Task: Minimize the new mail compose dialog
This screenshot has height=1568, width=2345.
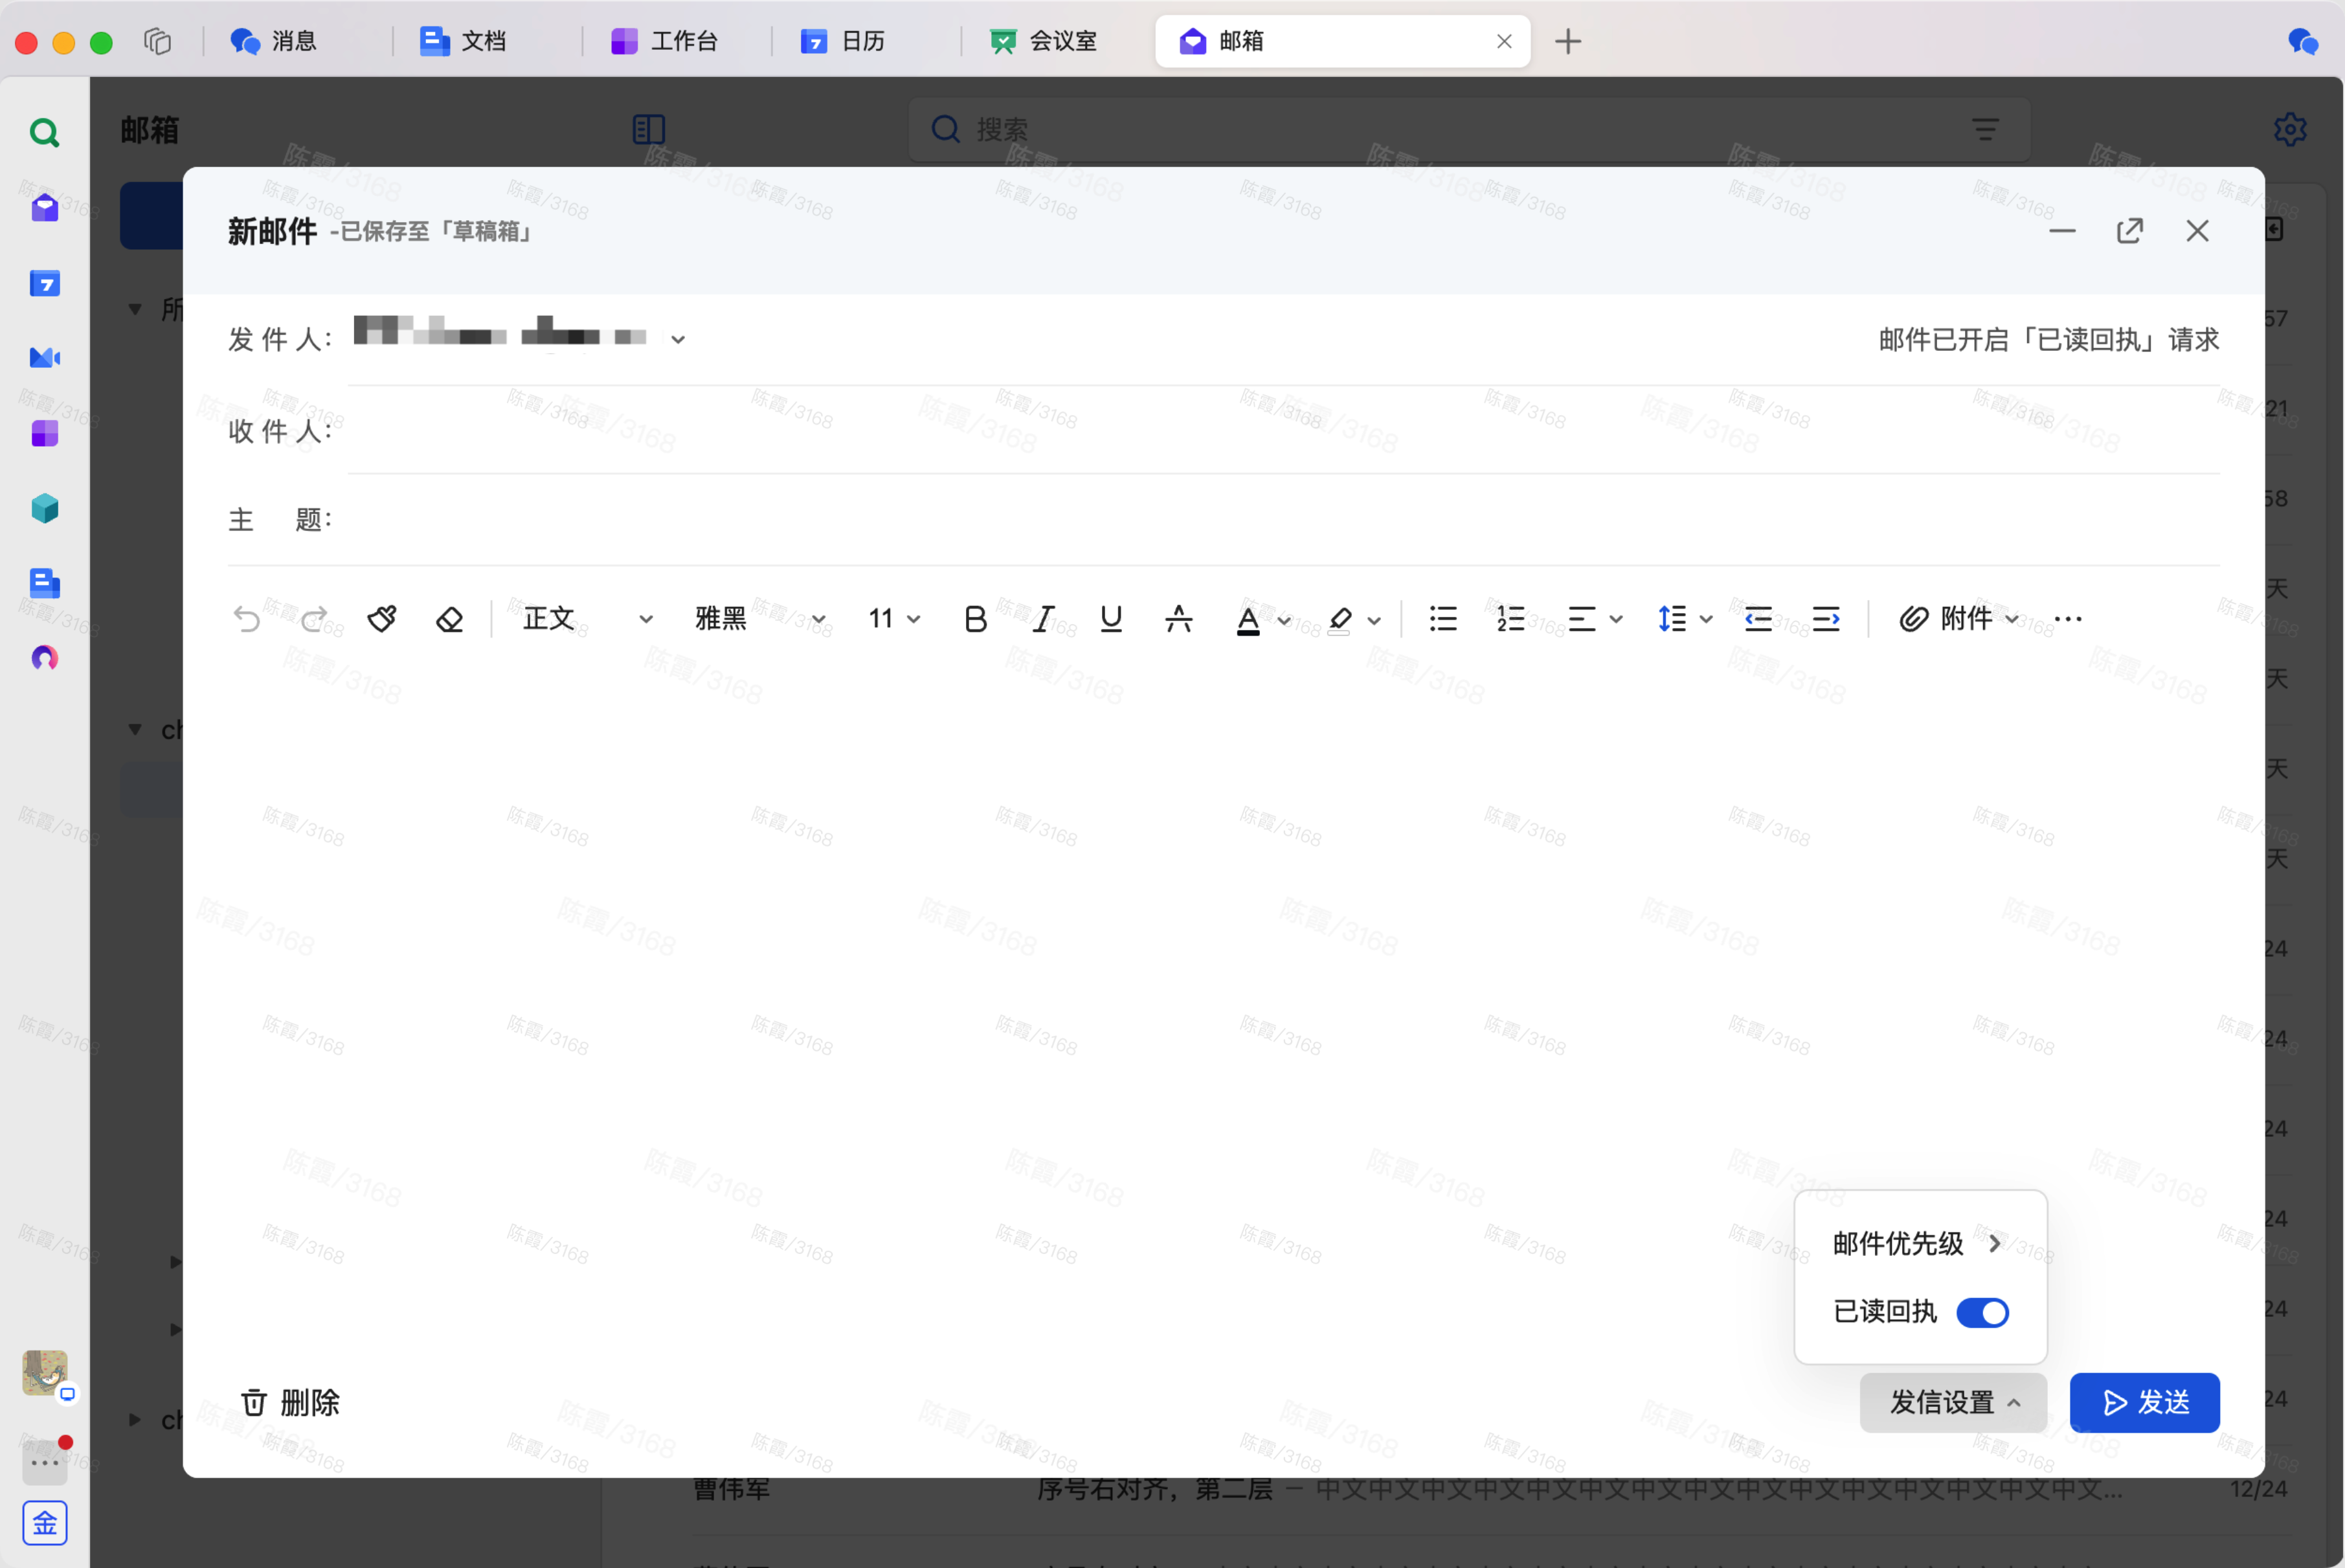Action: 2062,231
